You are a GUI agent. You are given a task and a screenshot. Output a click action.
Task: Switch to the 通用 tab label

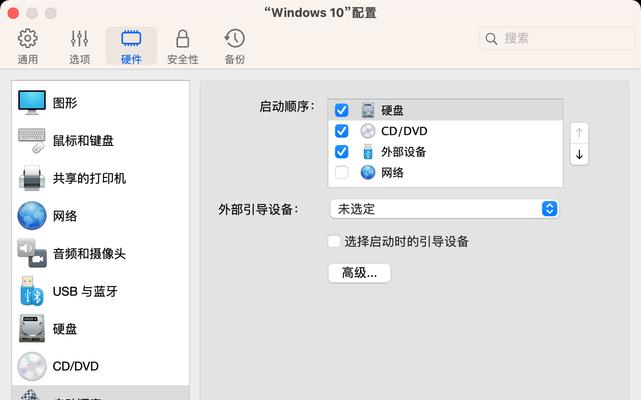click(x=27, y=60)
